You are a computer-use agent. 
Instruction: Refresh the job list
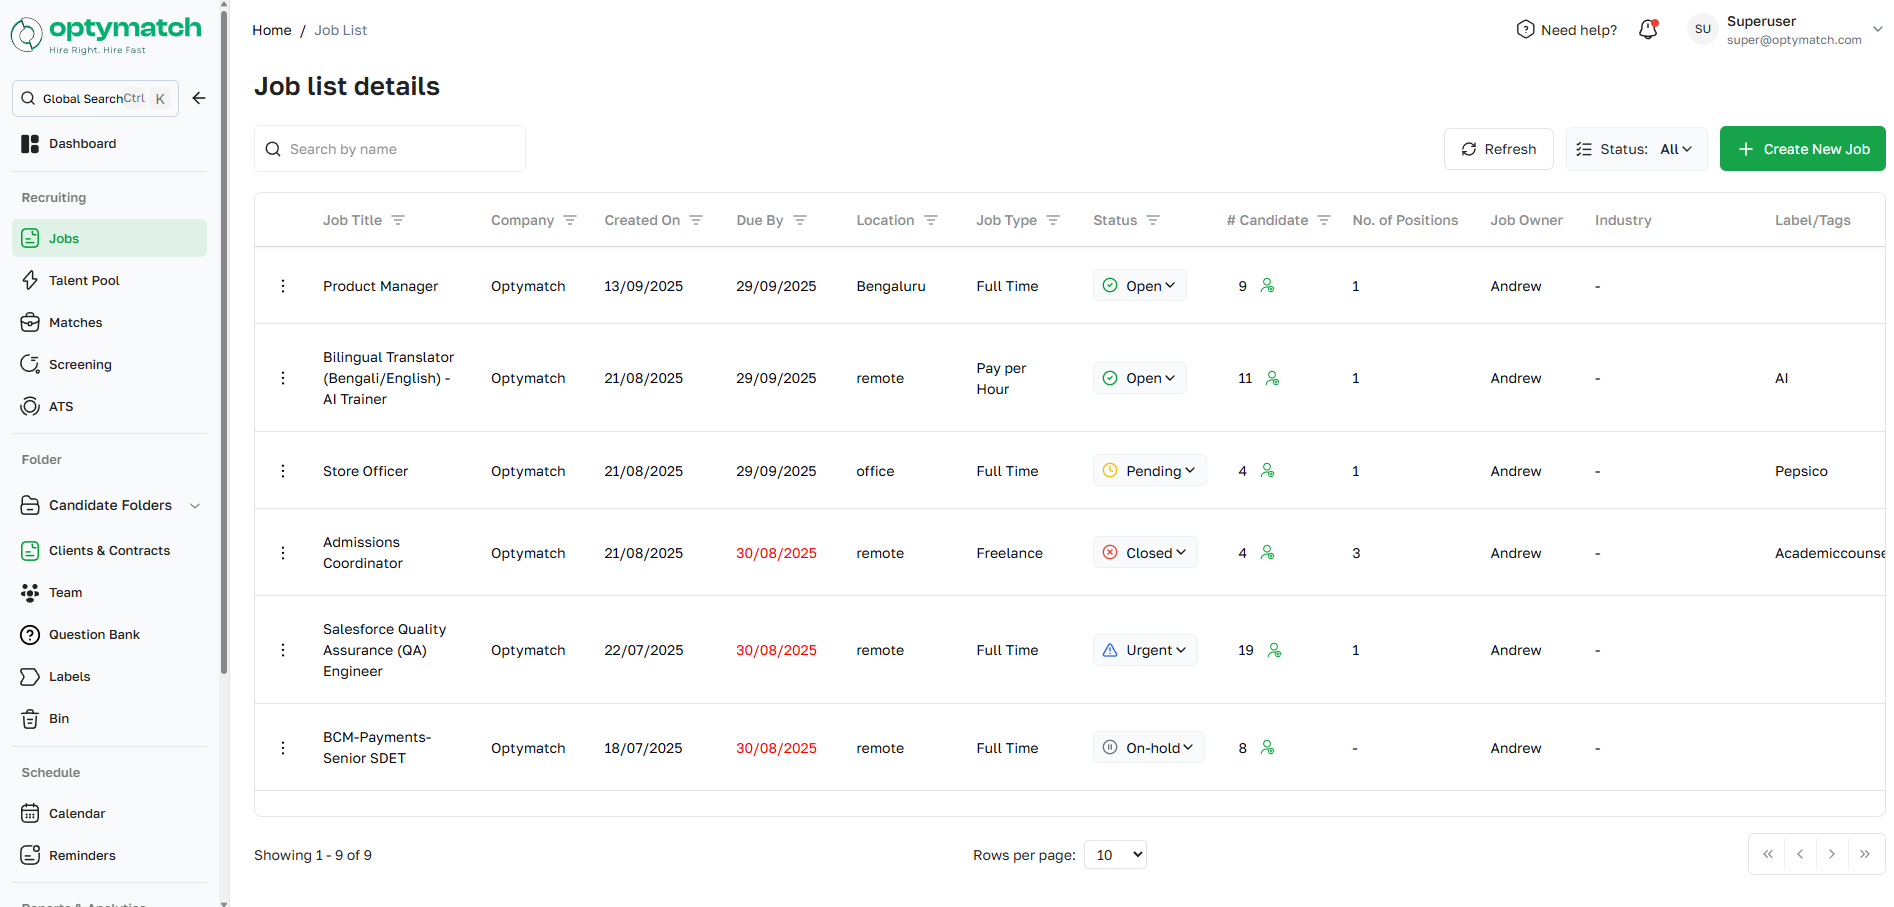coord(1498,149)
